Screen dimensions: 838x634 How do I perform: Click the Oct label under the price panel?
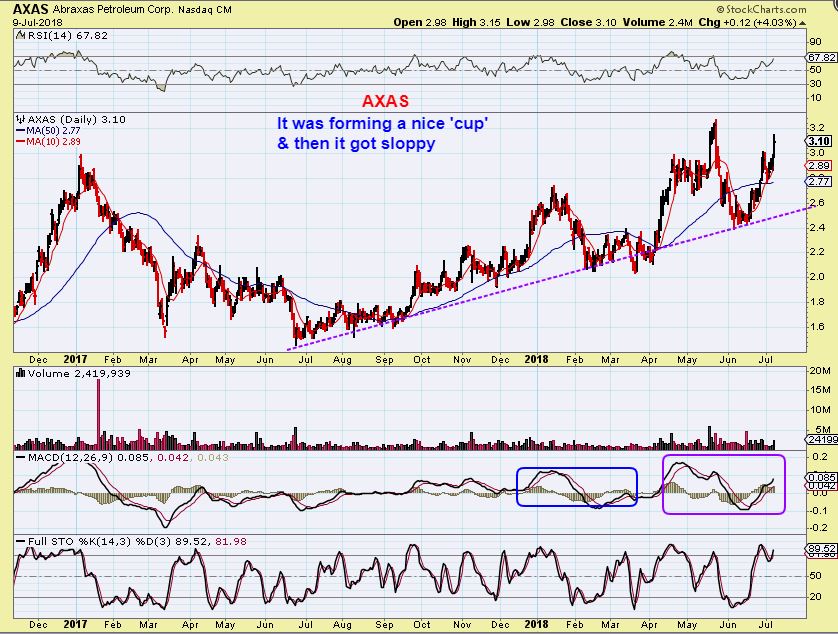pyautogui.click(x=422, y=360)
